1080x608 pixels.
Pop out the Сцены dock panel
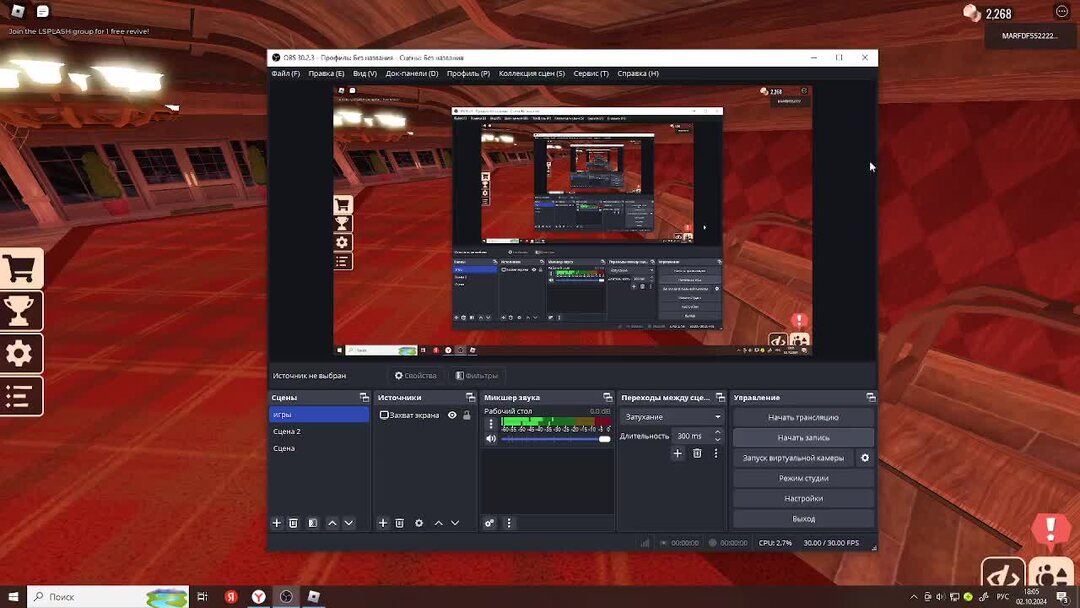tap(364, 397)
